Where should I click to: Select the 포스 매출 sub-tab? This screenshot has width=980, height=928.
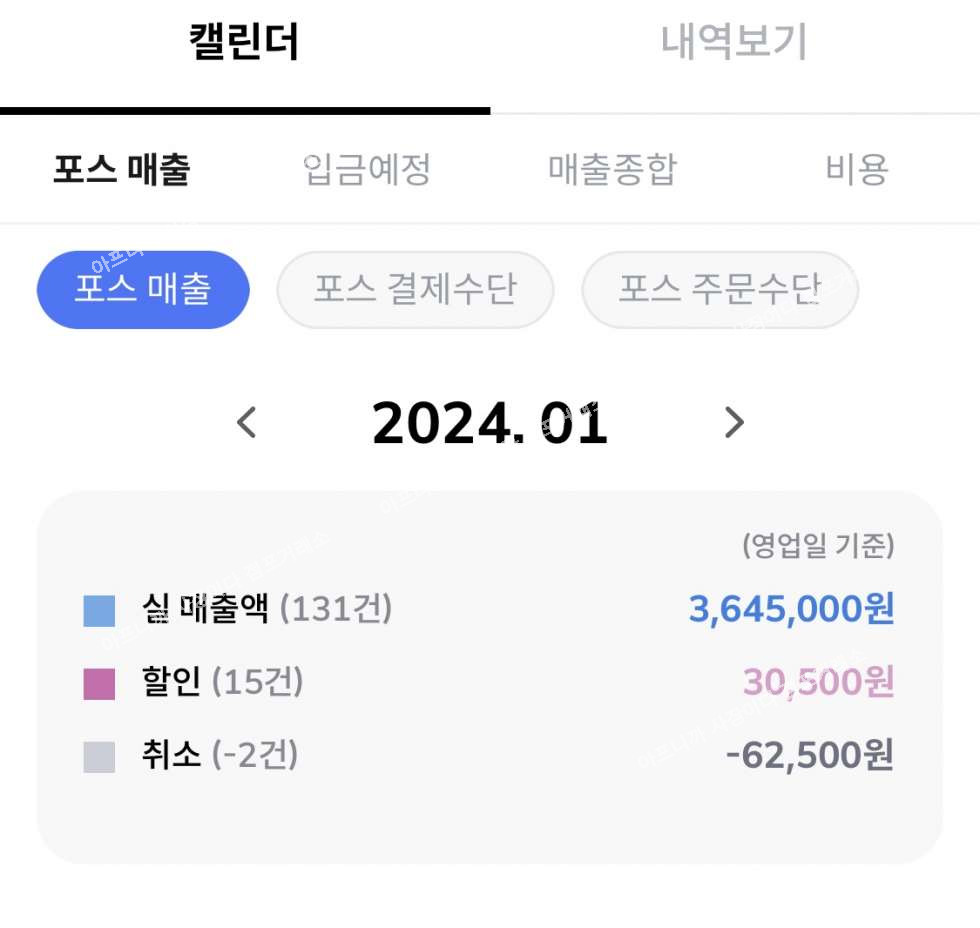[x=121, y=169]
